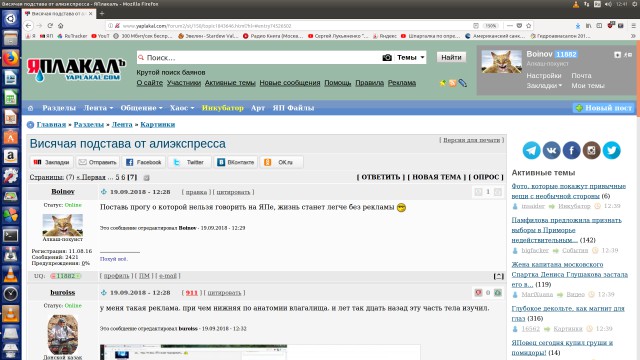Open Amazon launcher in dock
Screen dimensions: 640x360
tap(10, 156)
